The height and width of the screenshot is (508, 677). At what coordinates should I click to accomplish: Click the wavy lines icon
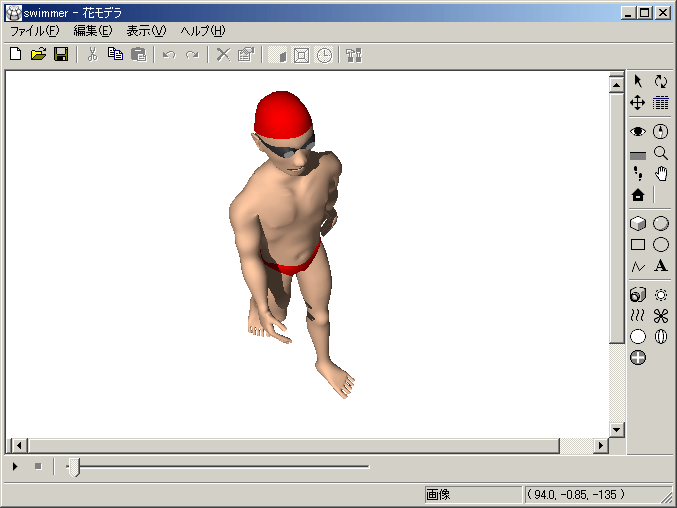(638, 316)
